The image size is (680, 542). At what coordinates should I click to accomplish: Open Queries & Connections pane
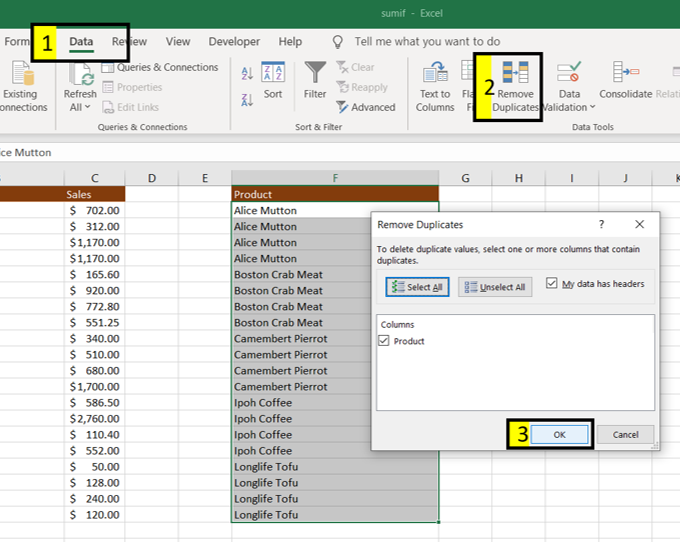[x=159, y=67]
